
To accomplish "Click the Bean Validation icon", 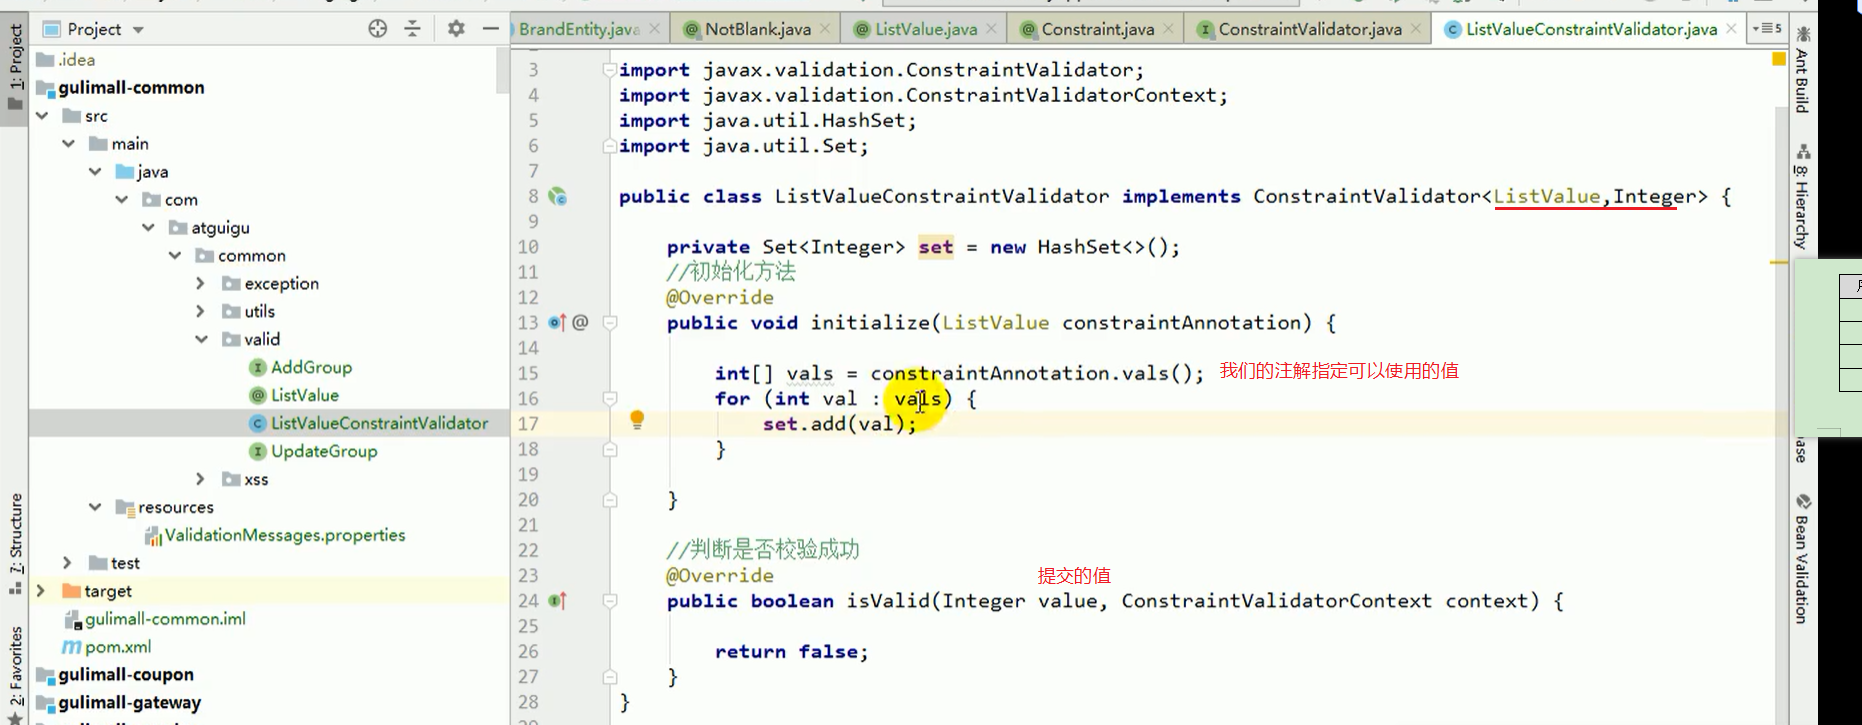I will 1803,502.
